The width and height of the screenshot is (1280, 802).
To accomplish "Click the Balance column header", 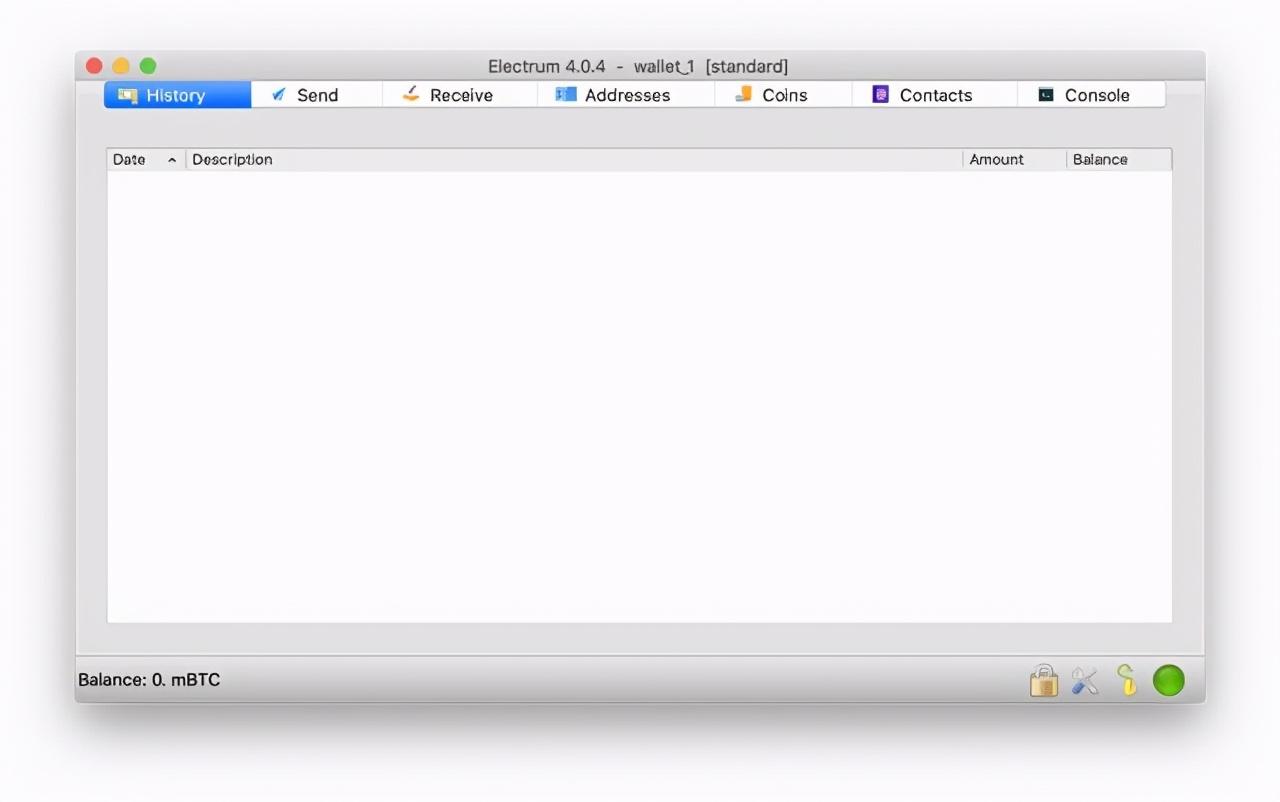I will (x=1119, y=159).
